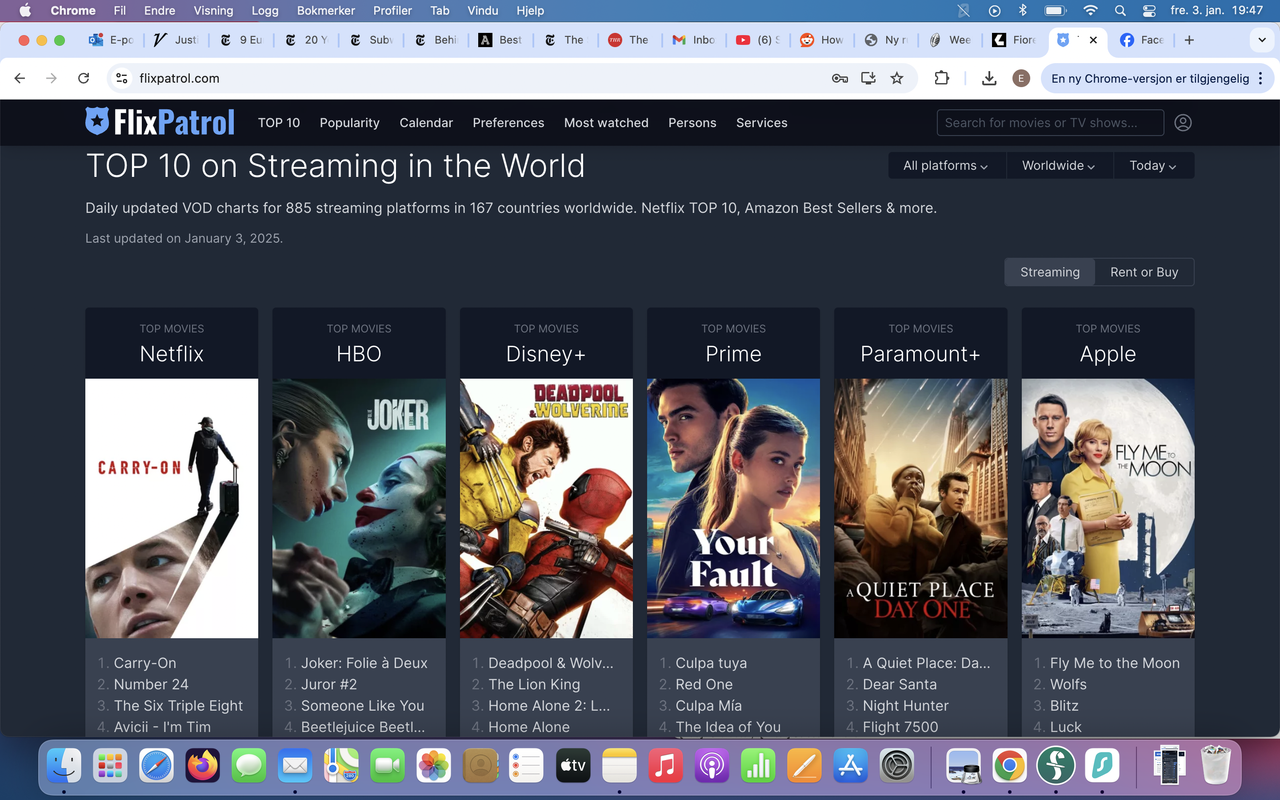The height and width of the screenshot is (800, 1280).
Task: Switch to the YouTube tab
Action: pos(757,40)
